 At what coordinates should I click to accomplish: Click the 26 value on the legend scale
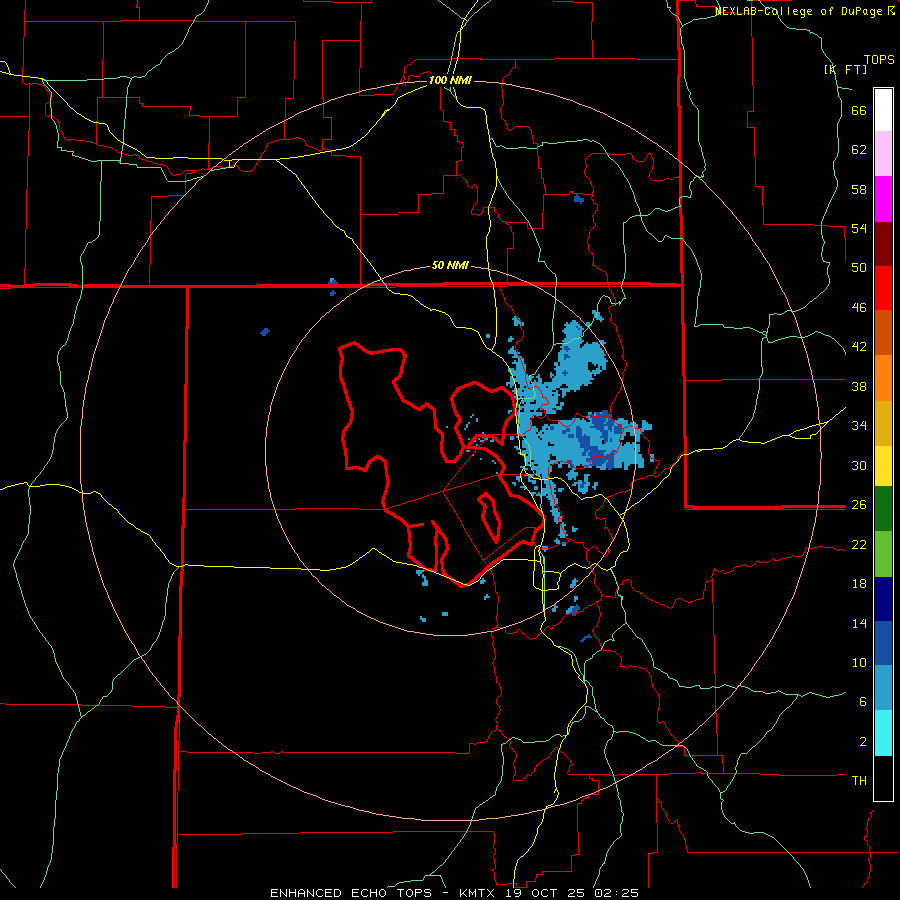click(859, 505)
